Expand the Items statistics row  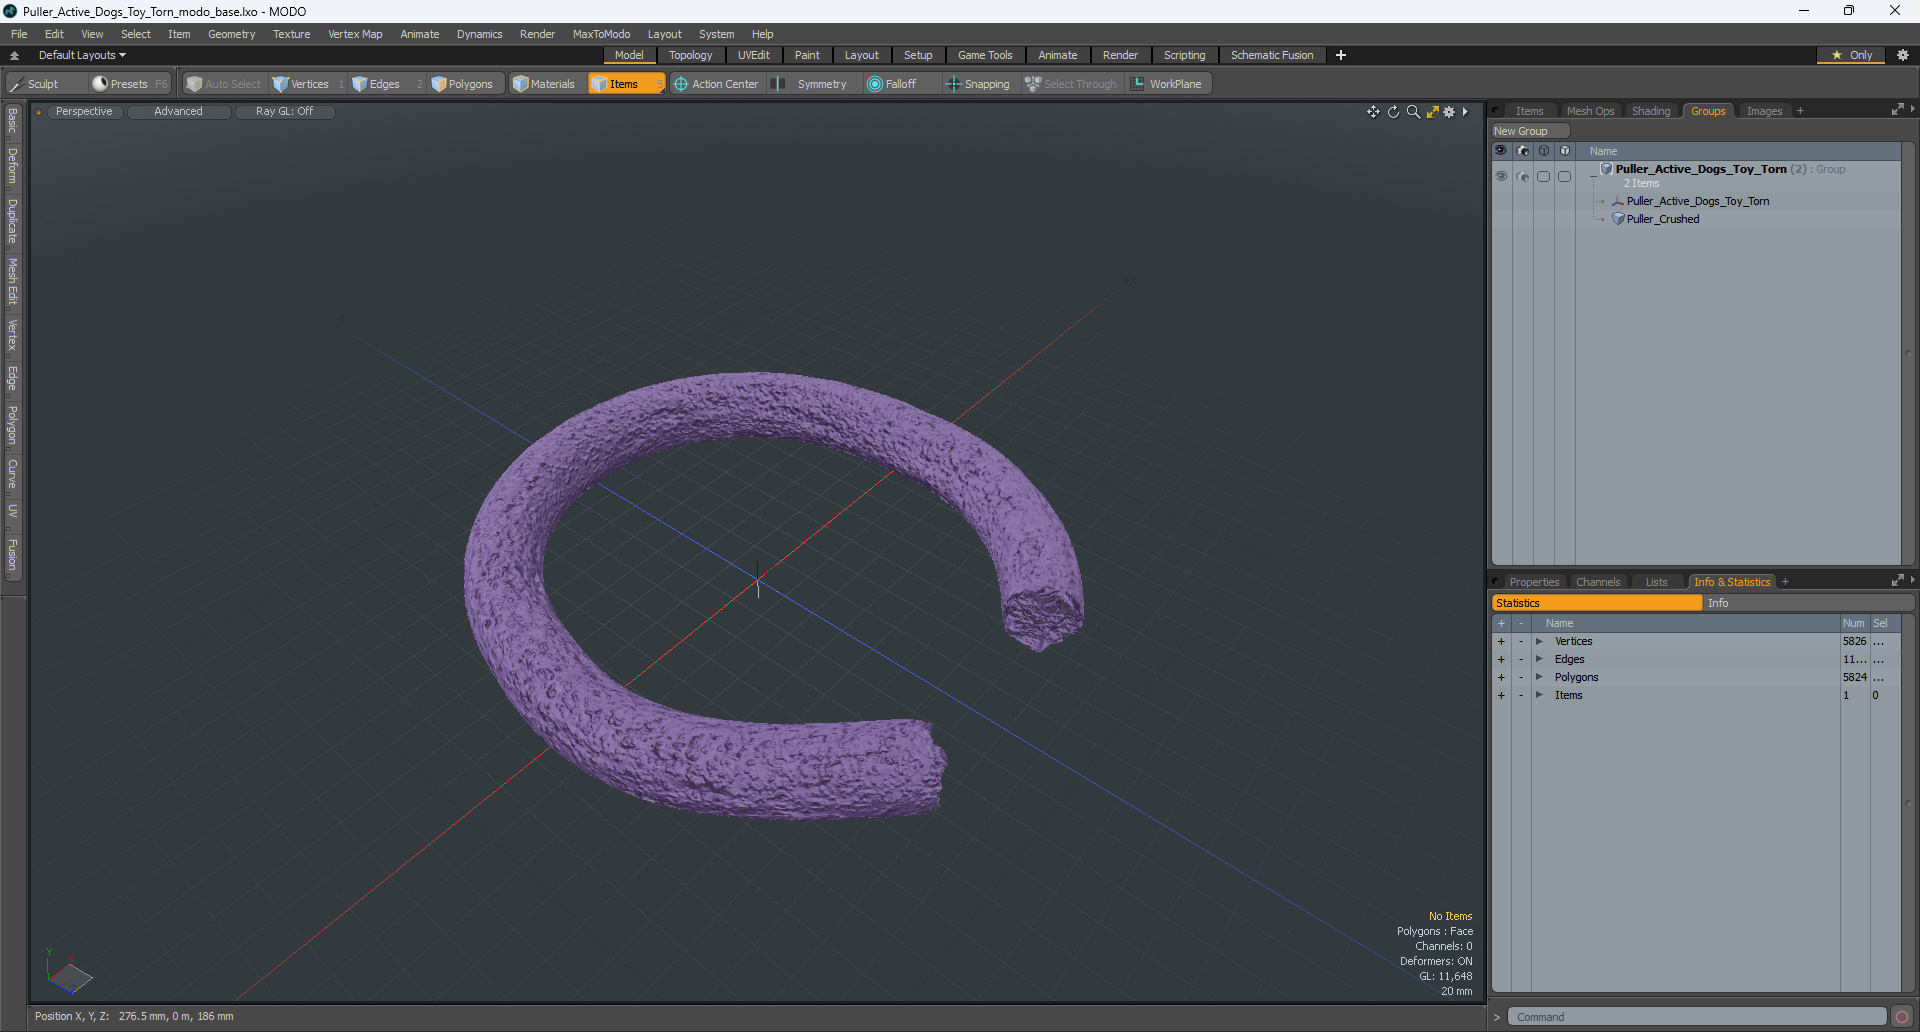(x=1539, y=695)
